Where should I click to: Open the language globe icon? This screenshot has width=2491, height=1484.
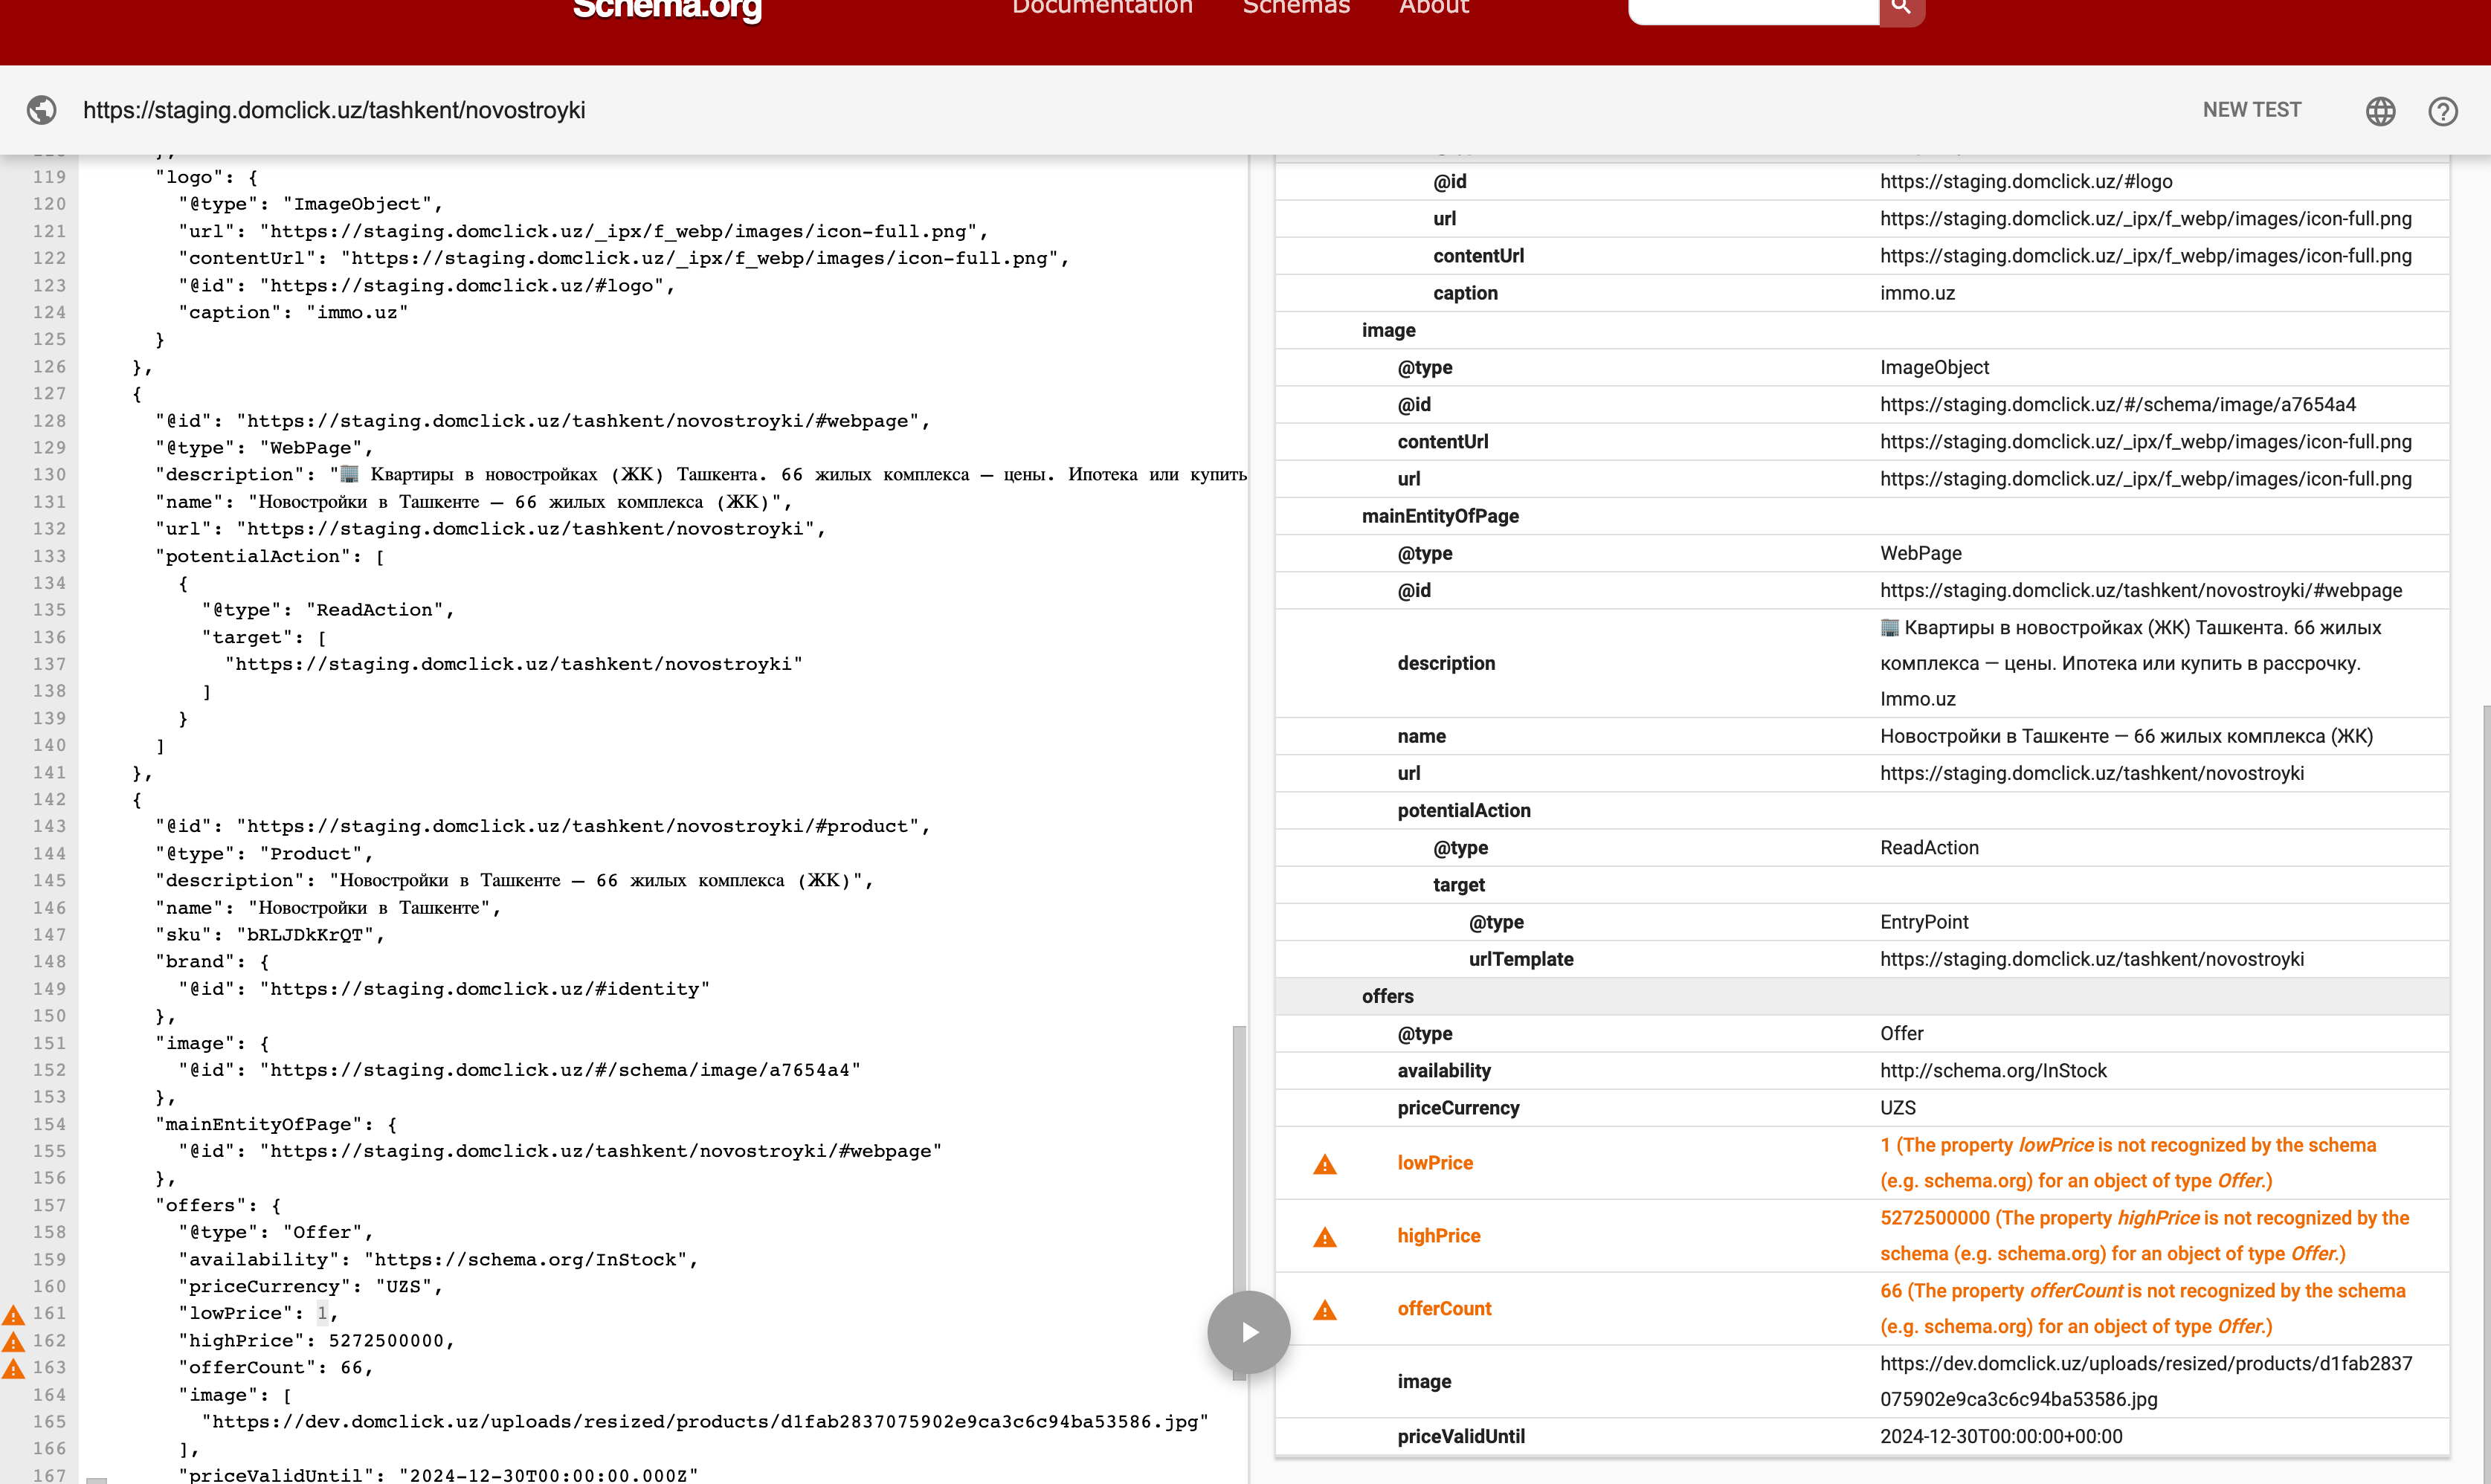(2380, 111)
